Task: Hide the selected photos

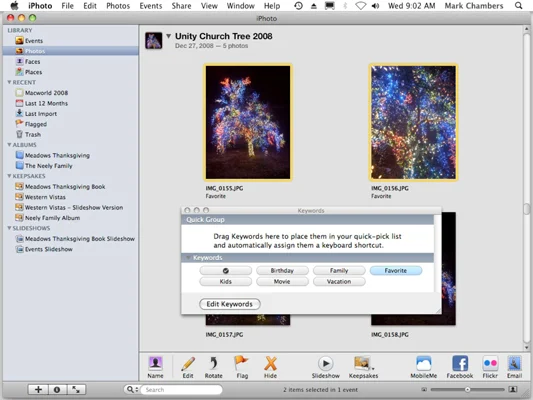Action: (270, 367)
